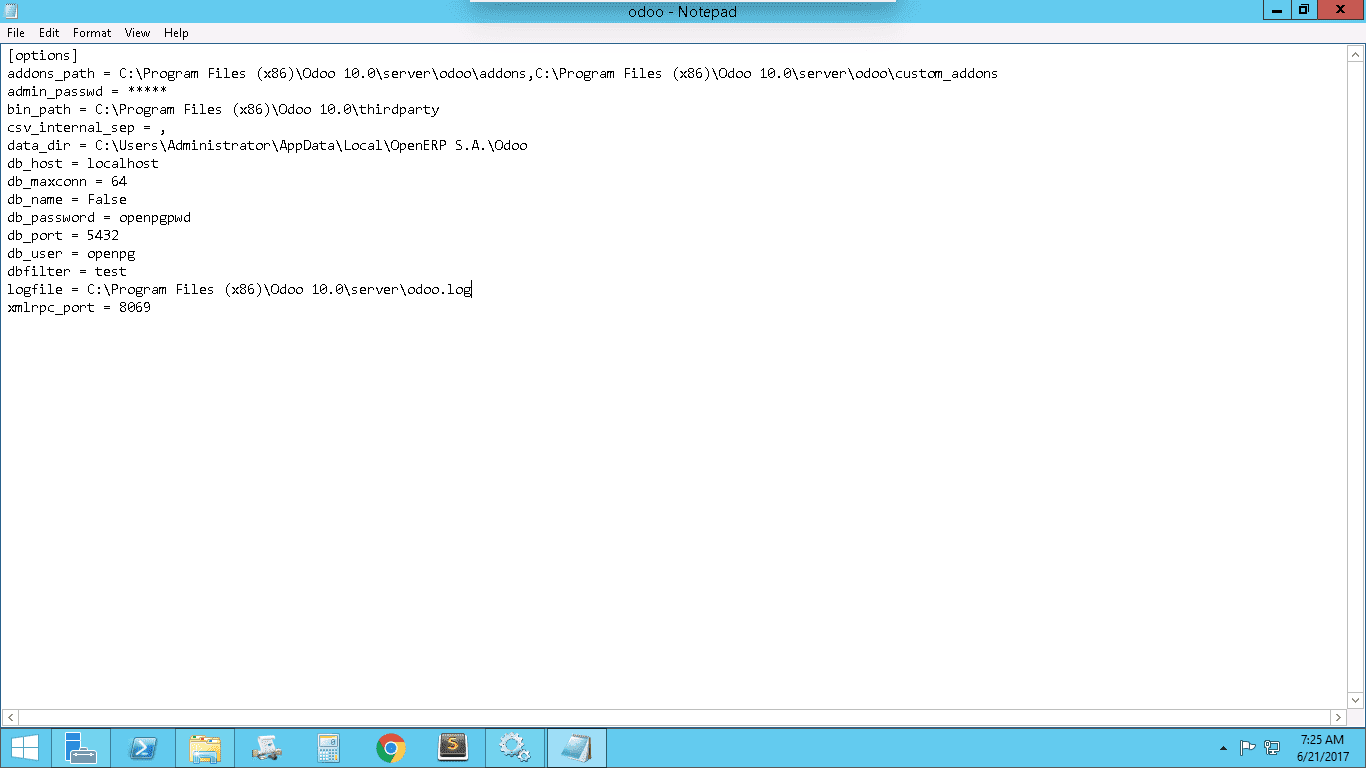Open Sublime Text from the taskbar
The height and width of the screenshot is (768, 1366).
point(453,748)
